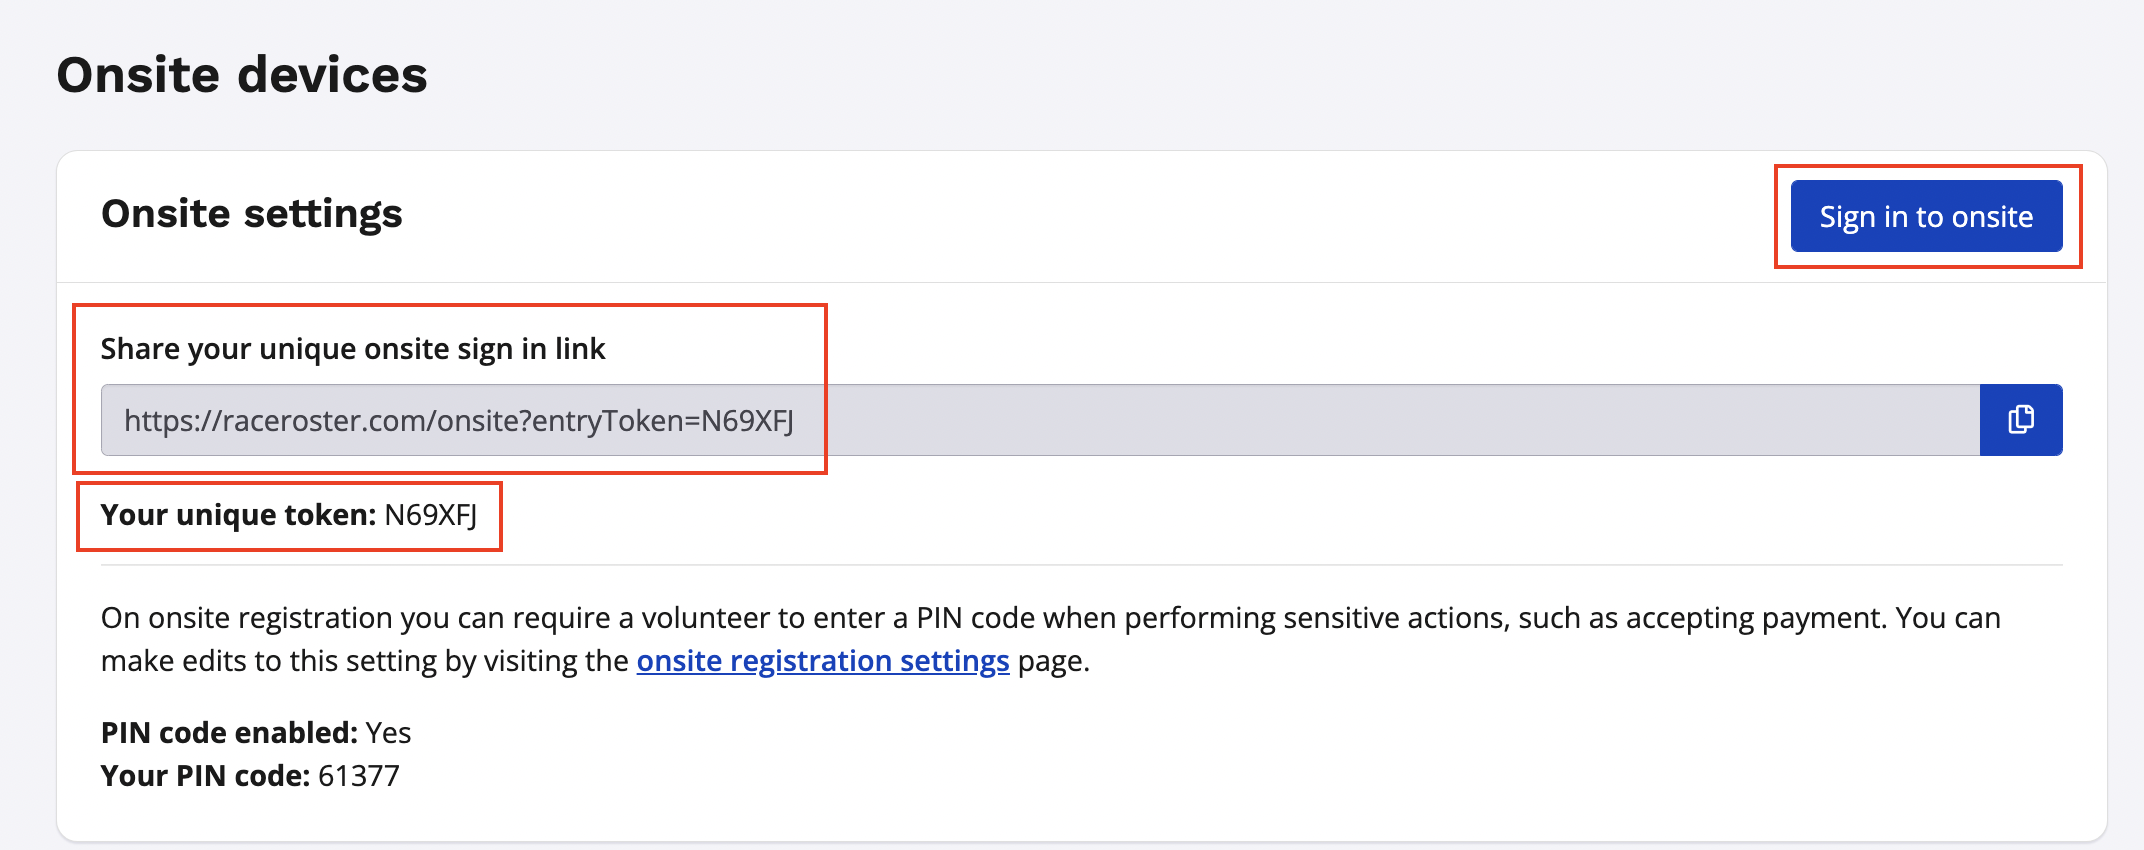Click the Onsite devices page heading
Screen dimensions: 2144x850
click(x=242, y=75)
